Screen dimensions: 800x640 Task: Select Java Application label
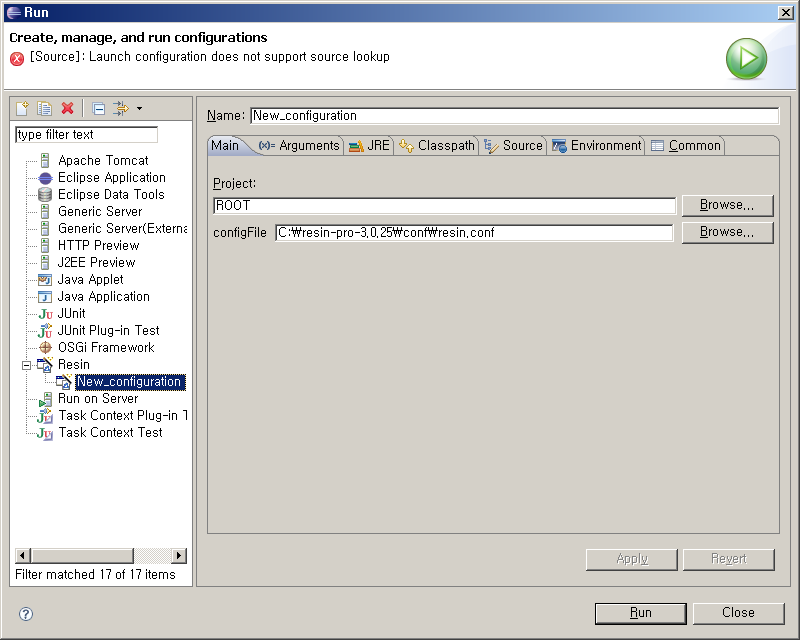[104, 297]
